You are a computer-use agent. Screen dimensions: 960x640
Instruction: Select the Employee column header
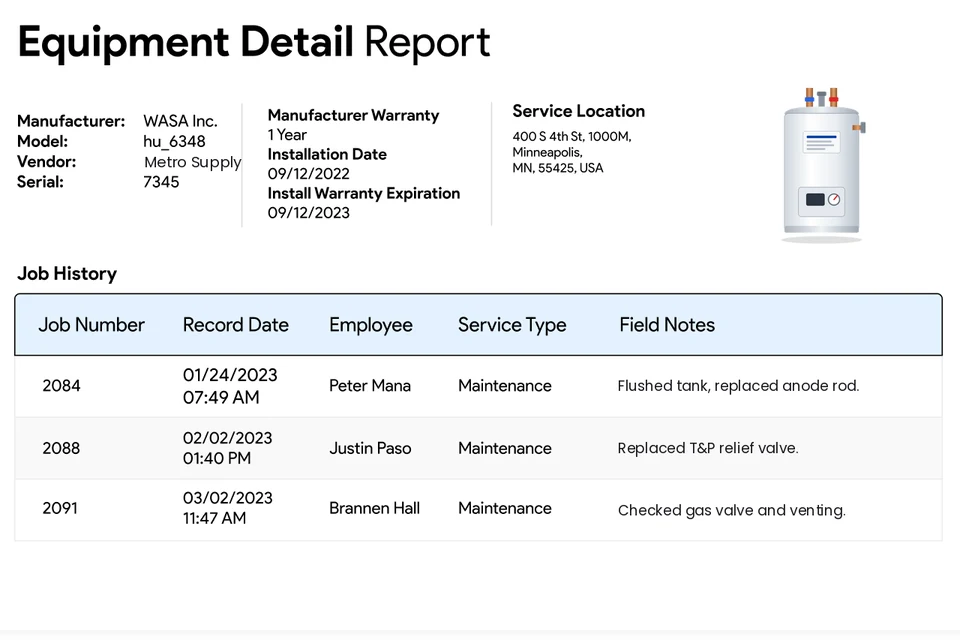click(371, 325)
